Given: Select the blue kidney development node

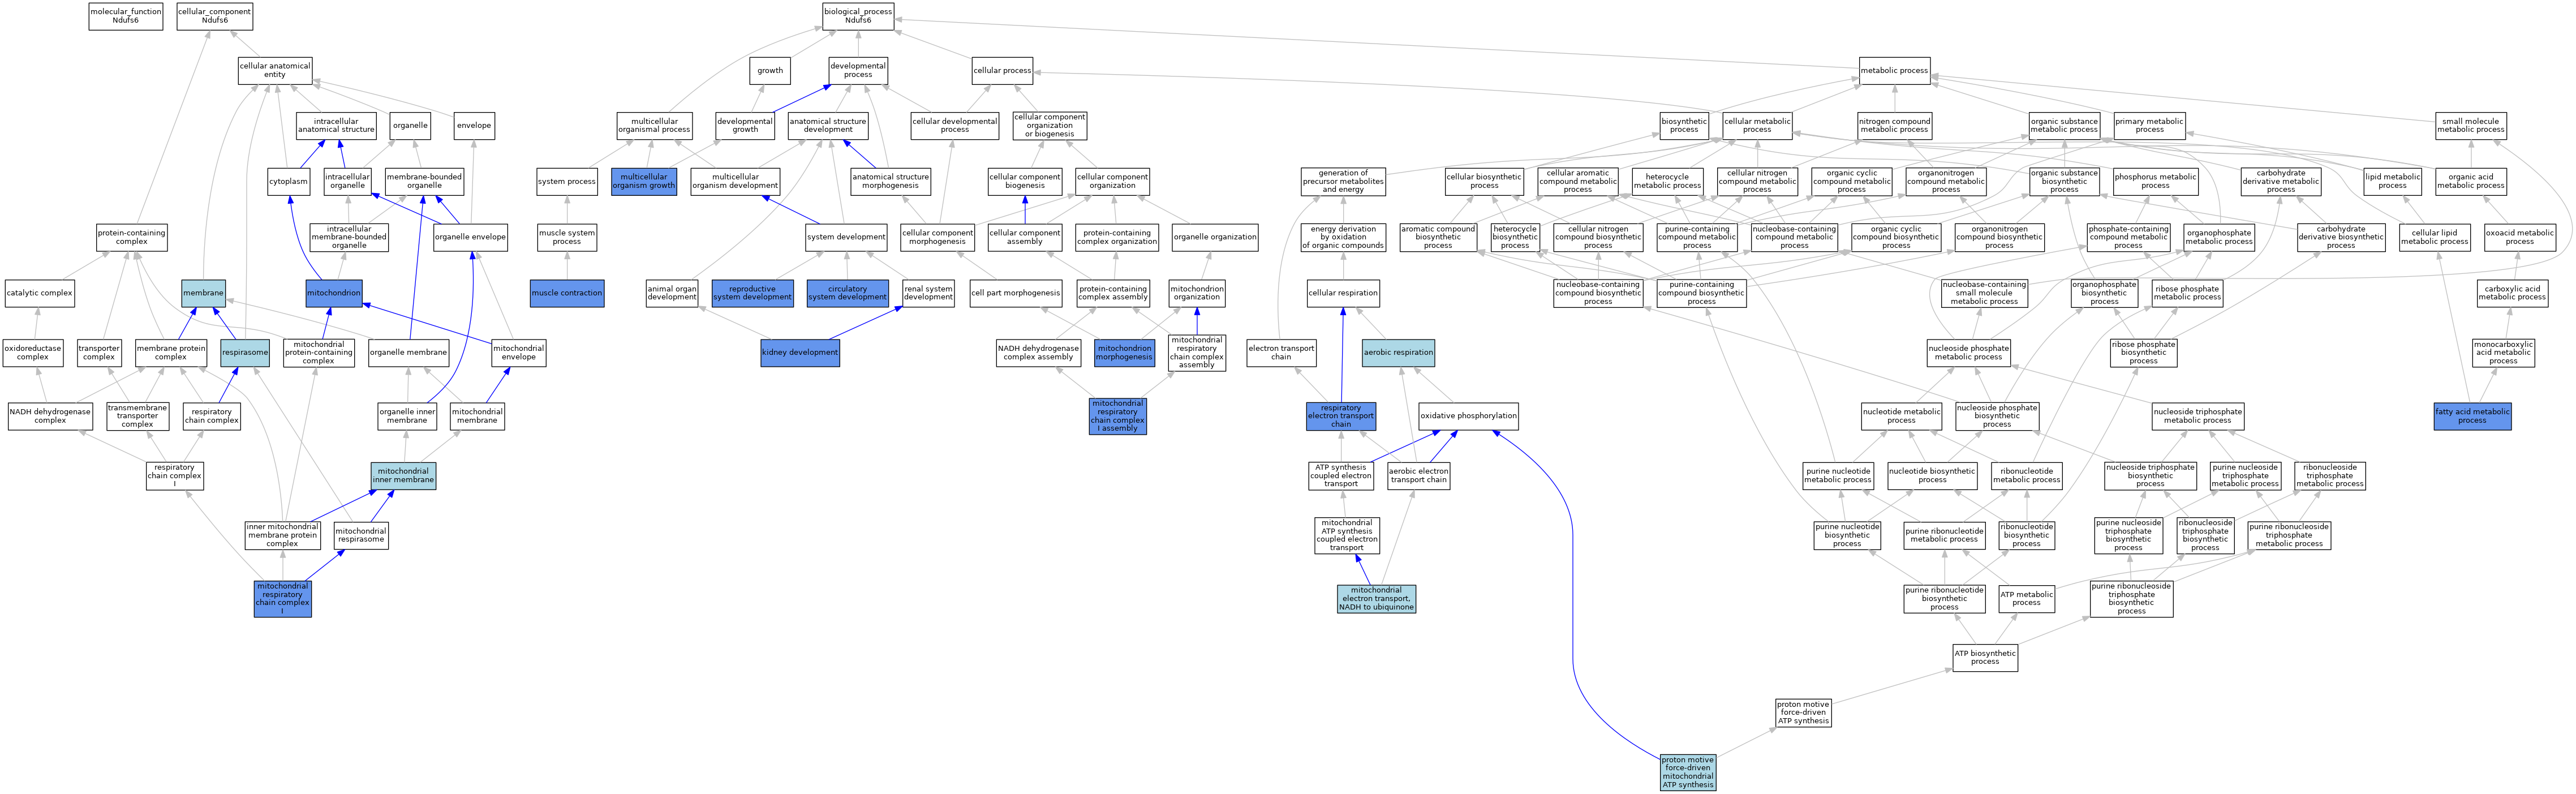Looking at the screenshot, I should [x=799, y=353].
